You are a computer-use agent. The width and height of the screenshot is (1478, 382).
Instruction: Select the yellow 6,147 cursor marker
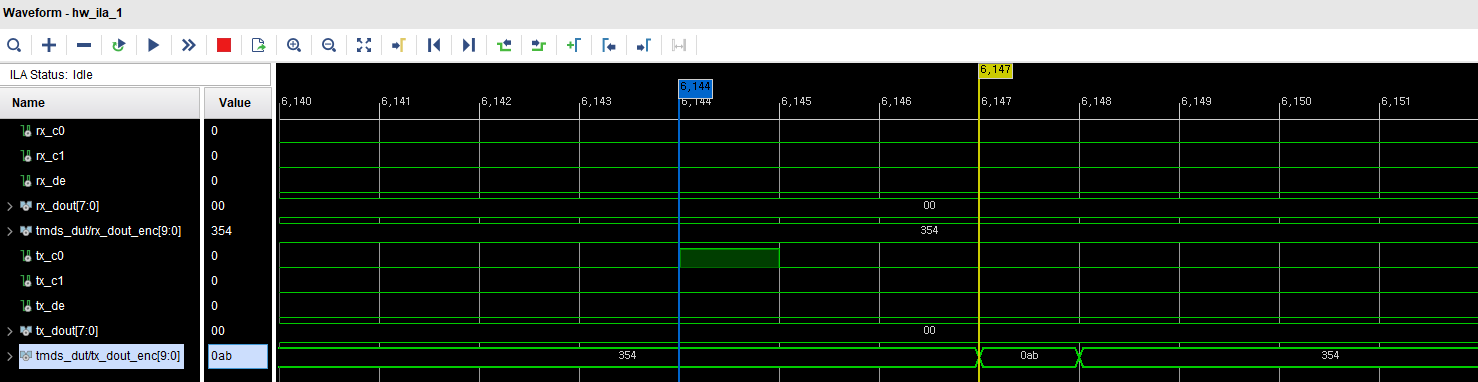(996, 70)
